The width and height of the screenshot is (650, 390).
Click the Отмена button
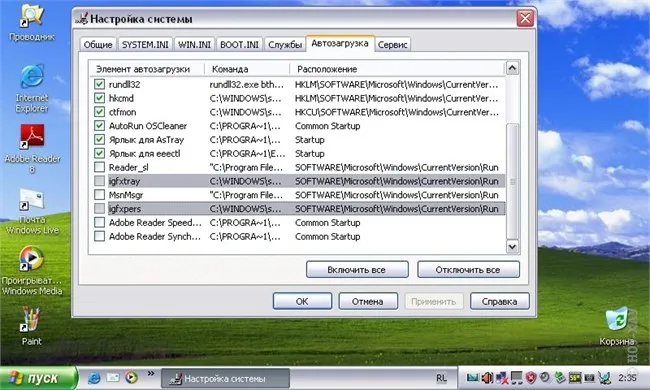(368, 301)
